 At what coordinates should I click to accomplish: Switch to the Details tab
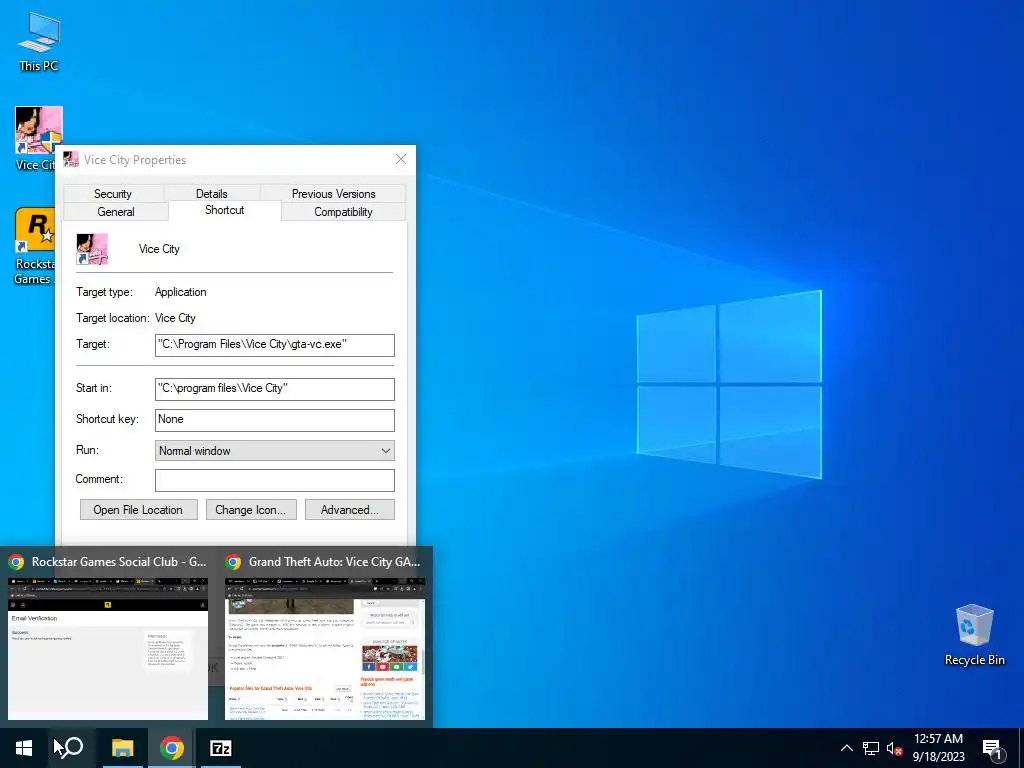(212, 193)
